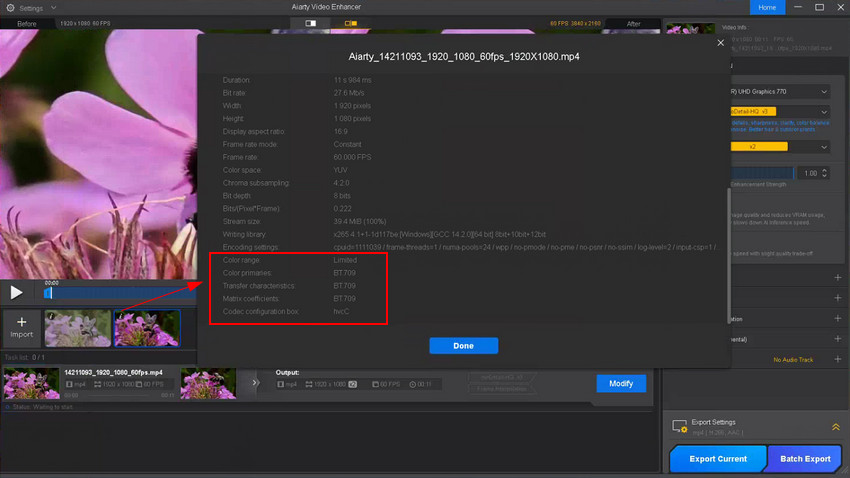Click the Frame rate 60.000 FPS value

click(x=352, y=157)
